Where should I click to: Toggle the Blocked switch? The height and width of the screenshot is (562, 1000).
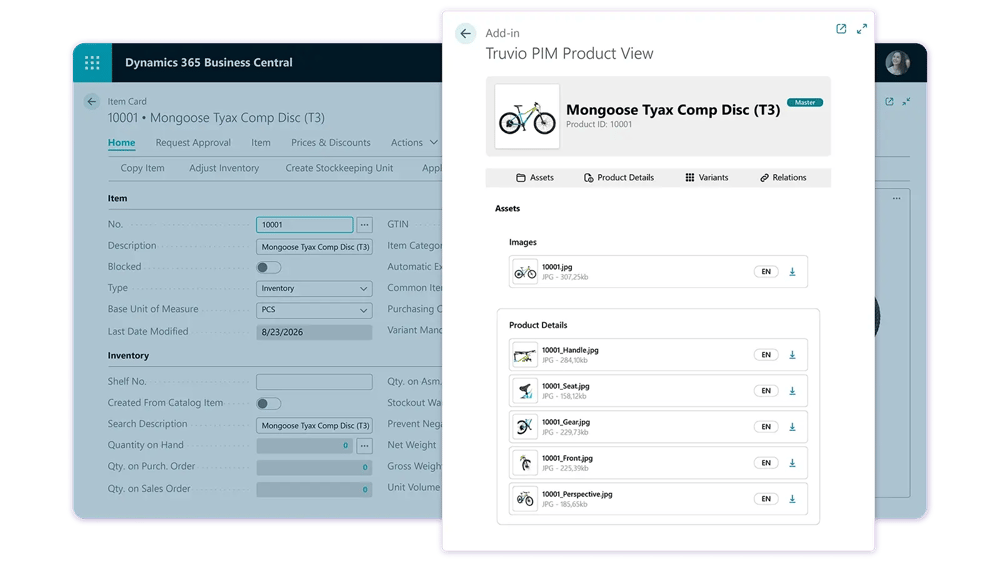pos(268,267)
